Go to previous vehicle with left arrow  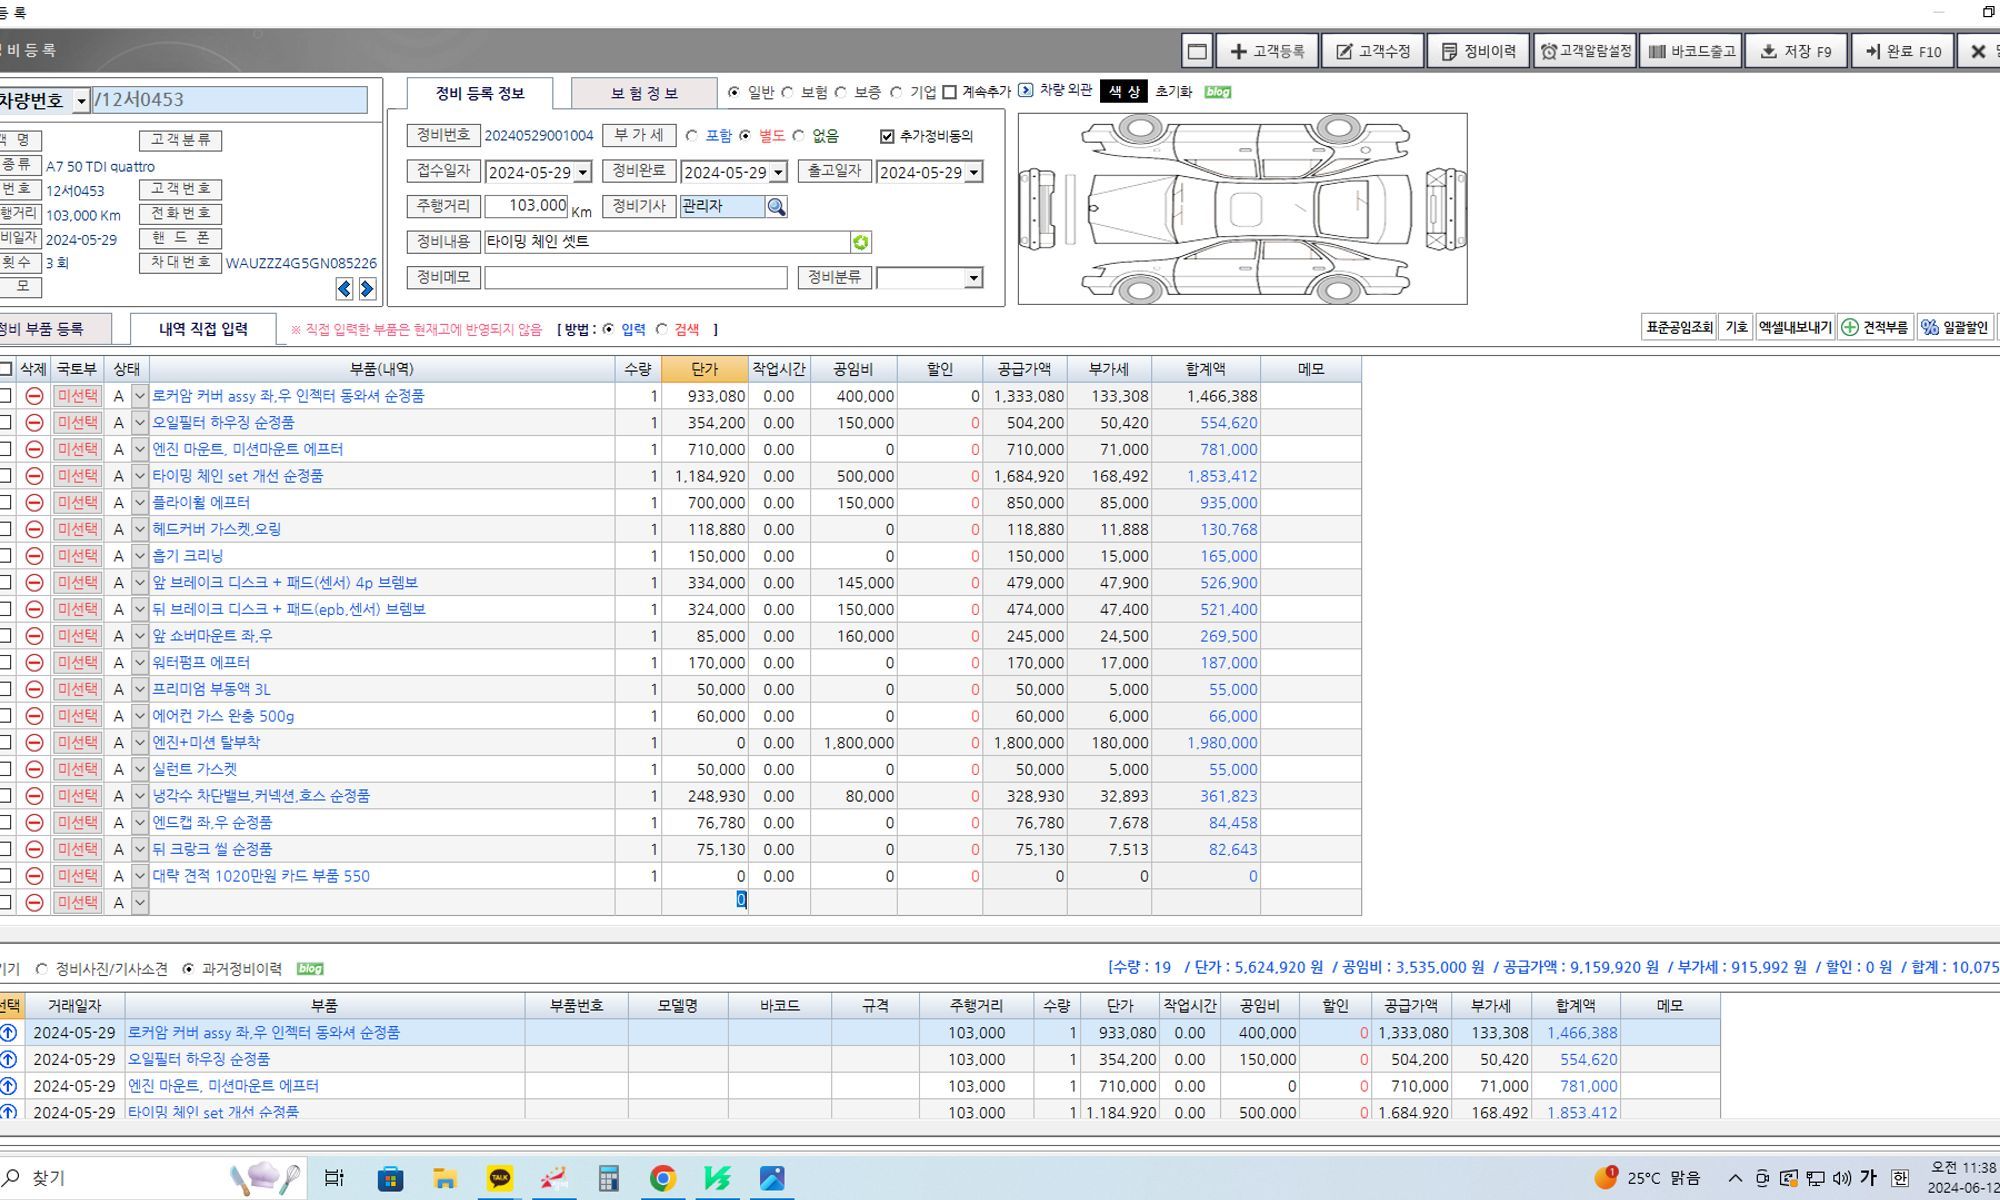(x=344, y=289)
